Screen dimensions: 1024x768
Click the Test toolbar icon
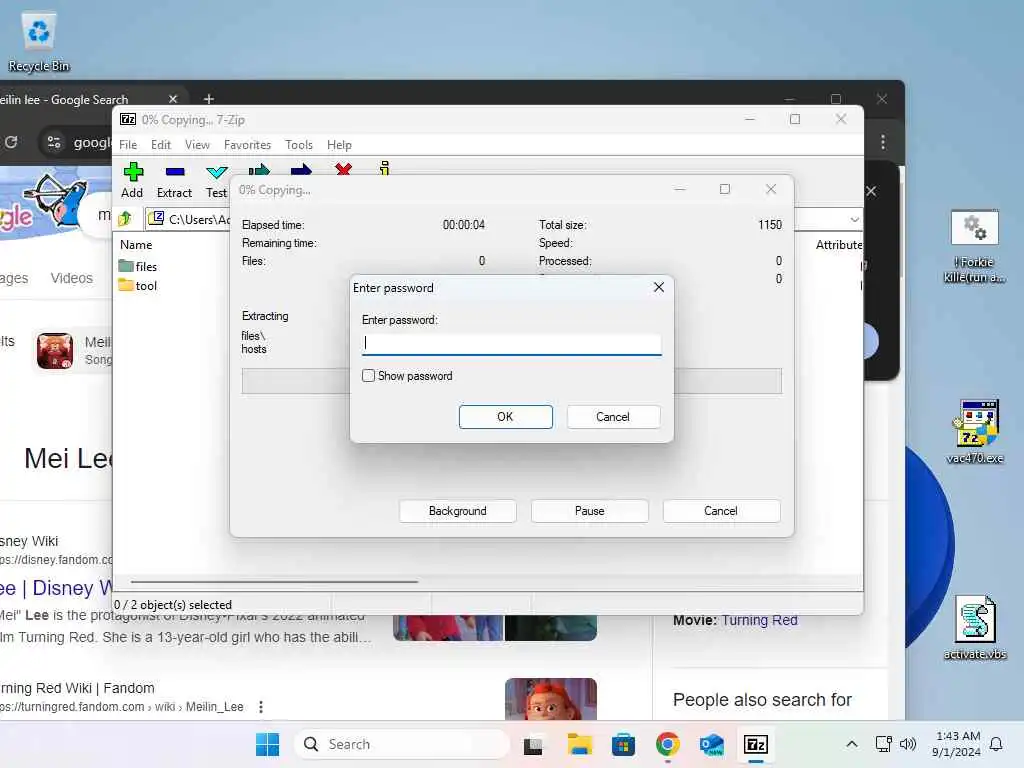[x=216, y=172]
